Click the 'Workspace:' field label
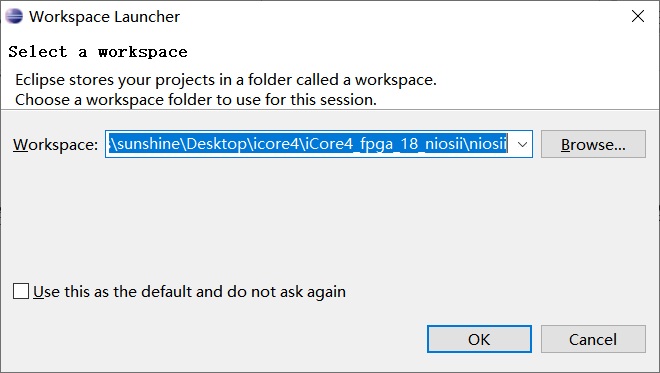The height and width of the screenshot is (373, 660). coord(56,144)
